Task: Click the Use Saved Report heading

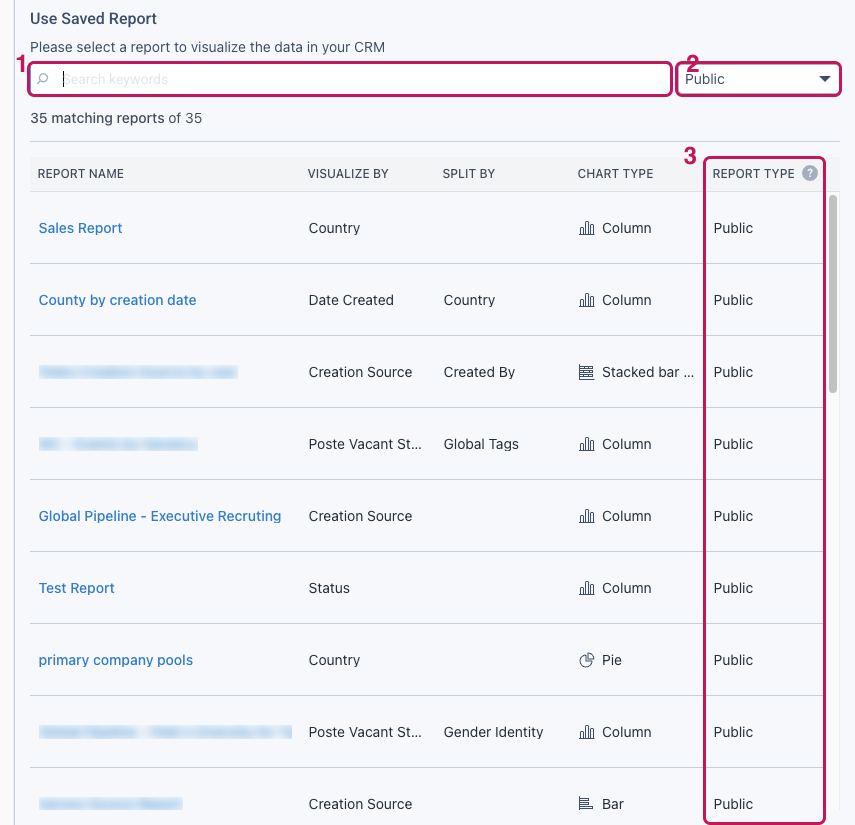Action: tap(93, 19)
